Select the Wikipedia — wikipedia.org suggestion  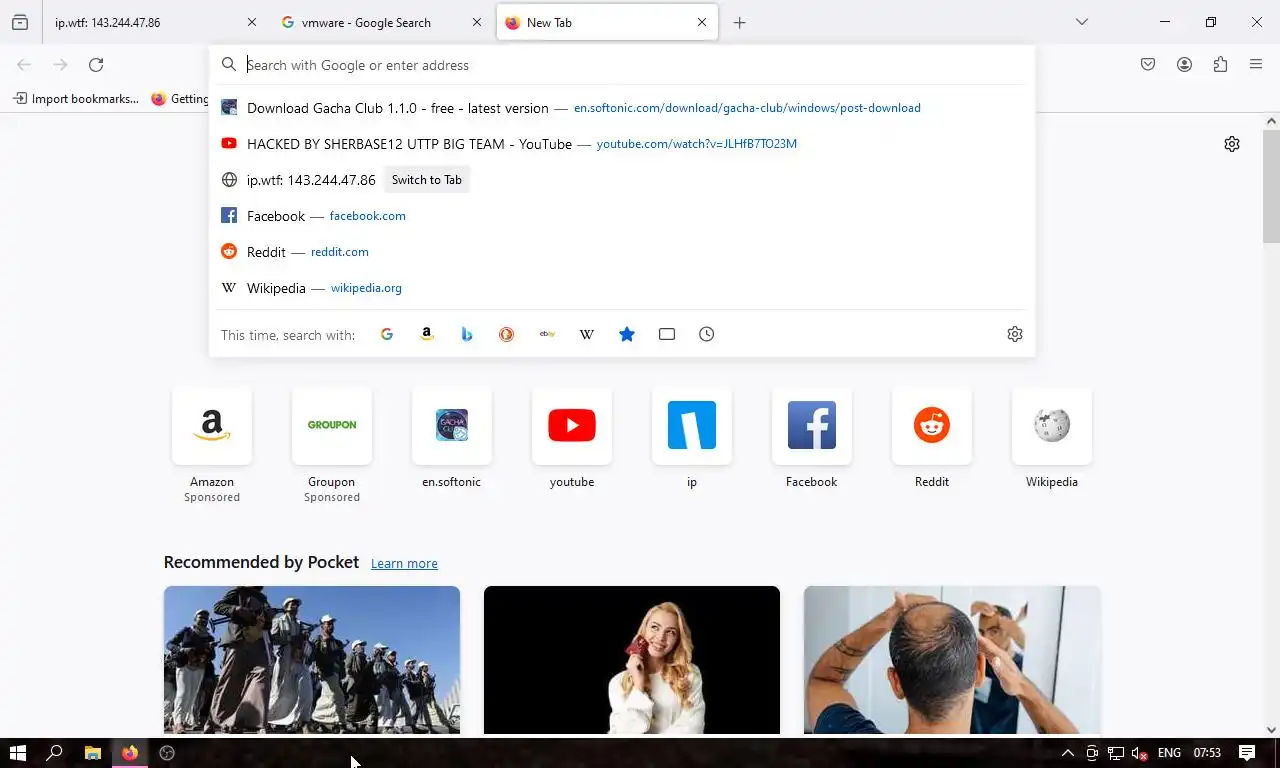click(622, 288)
